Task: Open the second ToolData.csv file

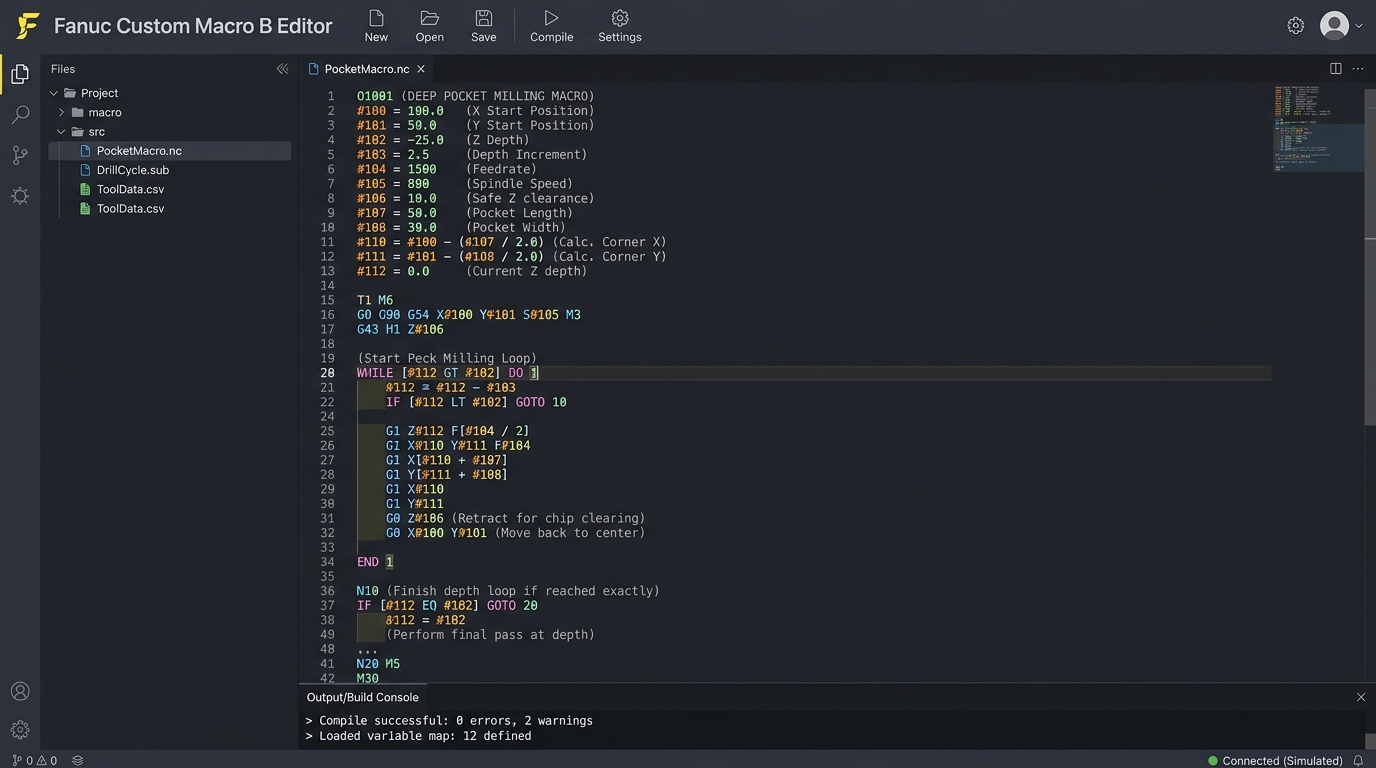Action: coord(130,208)
